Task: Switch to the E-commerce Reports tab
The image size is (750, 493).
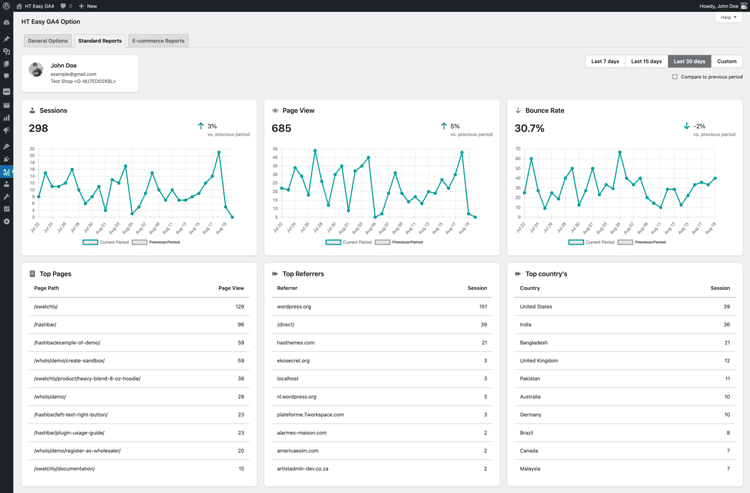Action: 159,41
